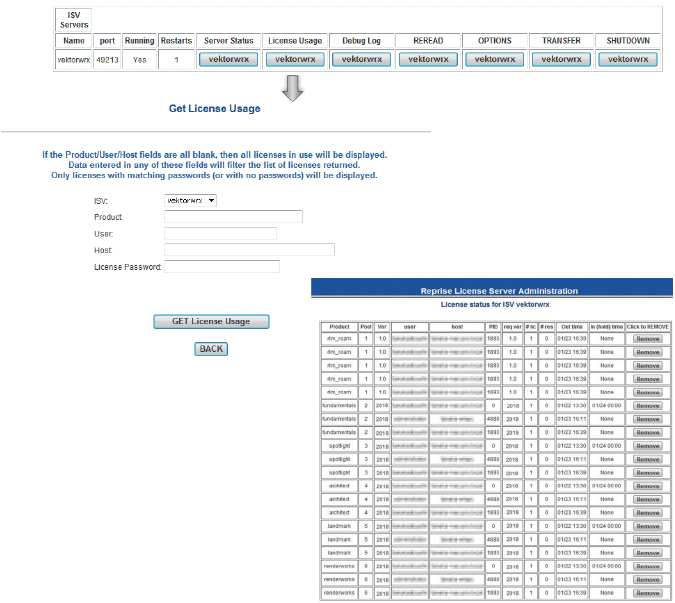Remove landmark license with PID 4888
This screenshot has height=603, width=675.
tap(647, 539)
